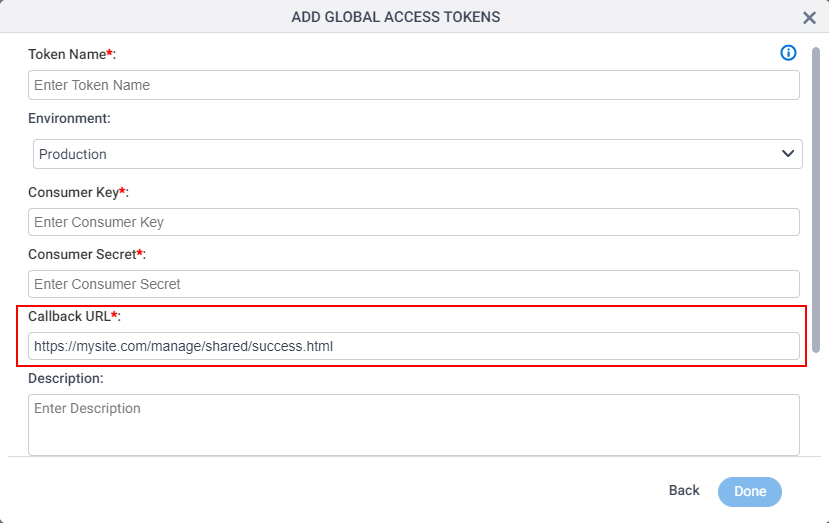This screenshot has height=523, width=829.
Task: Open the Environment dropdown showing Production
Action: (418, 154)
